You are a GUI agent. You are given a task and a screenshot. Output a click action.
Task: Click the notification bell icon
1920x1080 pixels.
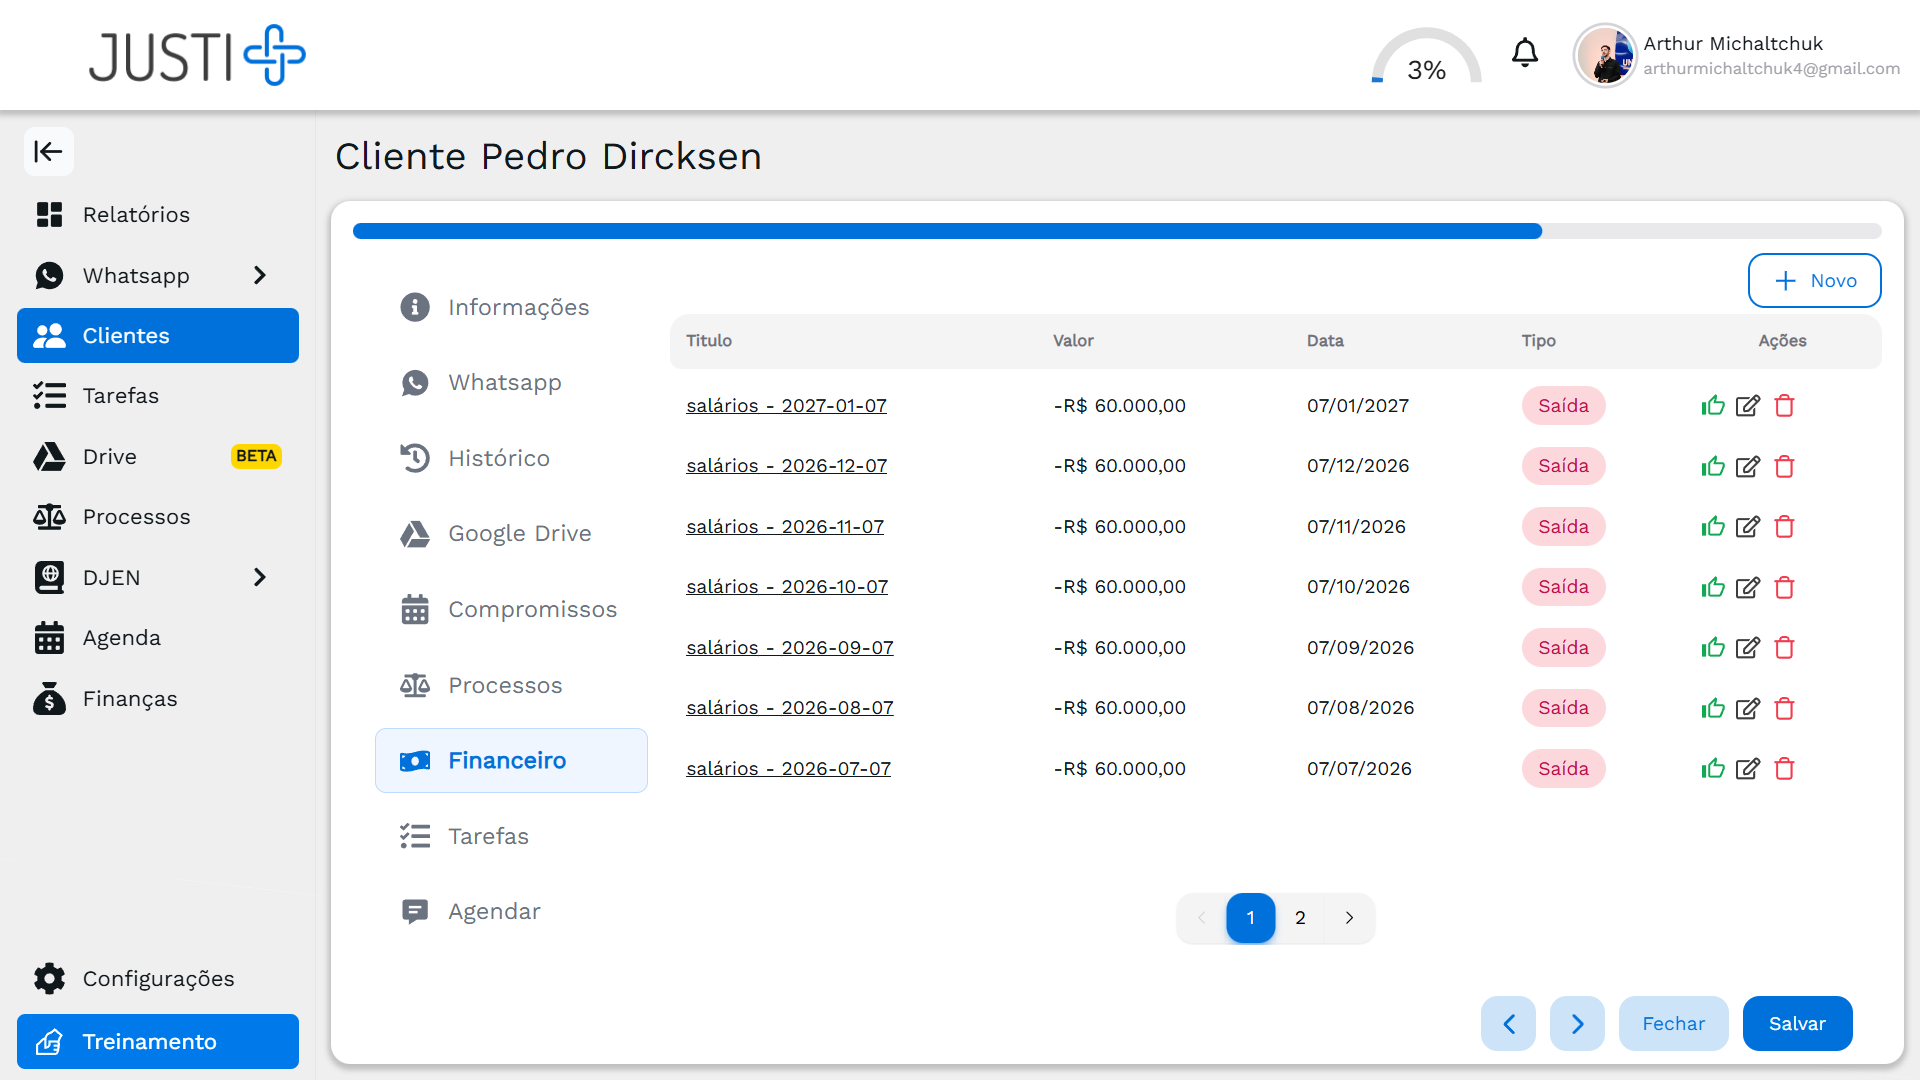point(1524,53)
